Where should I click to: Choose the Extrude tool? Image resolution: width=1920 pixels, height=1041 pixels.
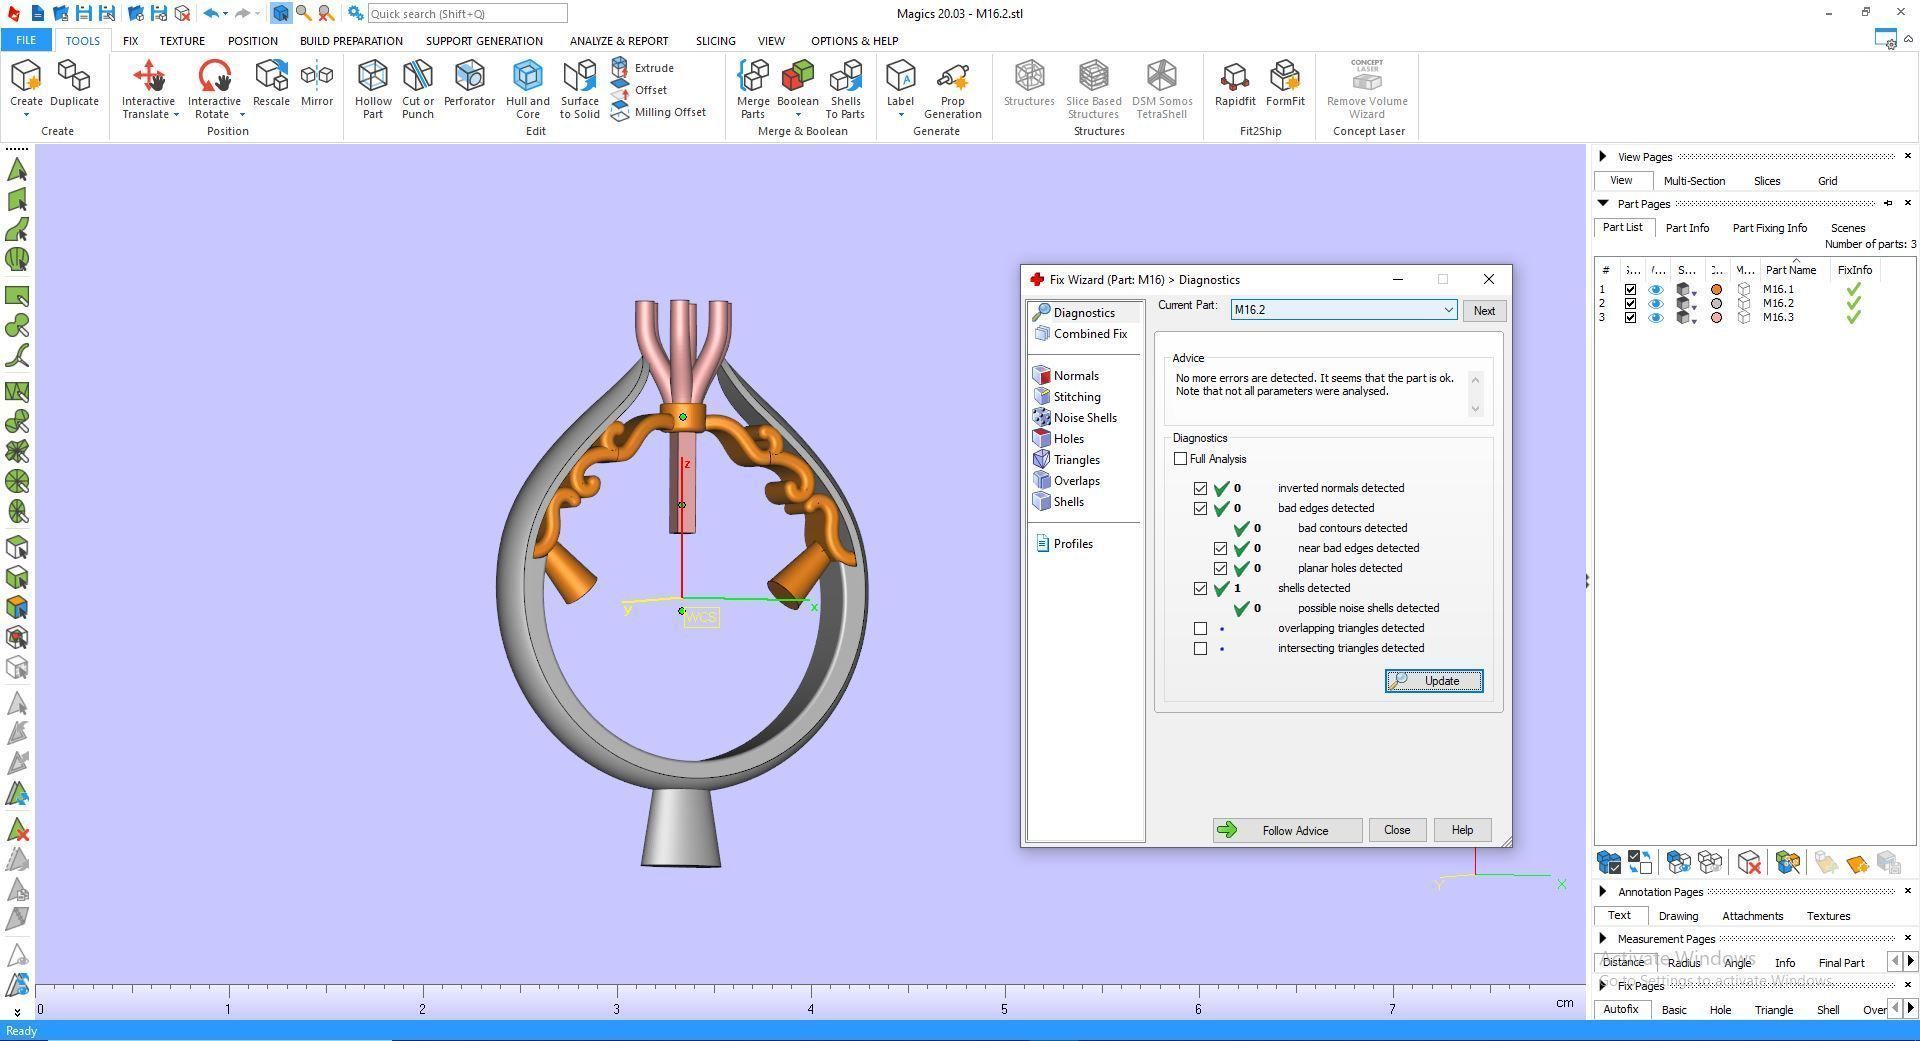pos(643,68)
